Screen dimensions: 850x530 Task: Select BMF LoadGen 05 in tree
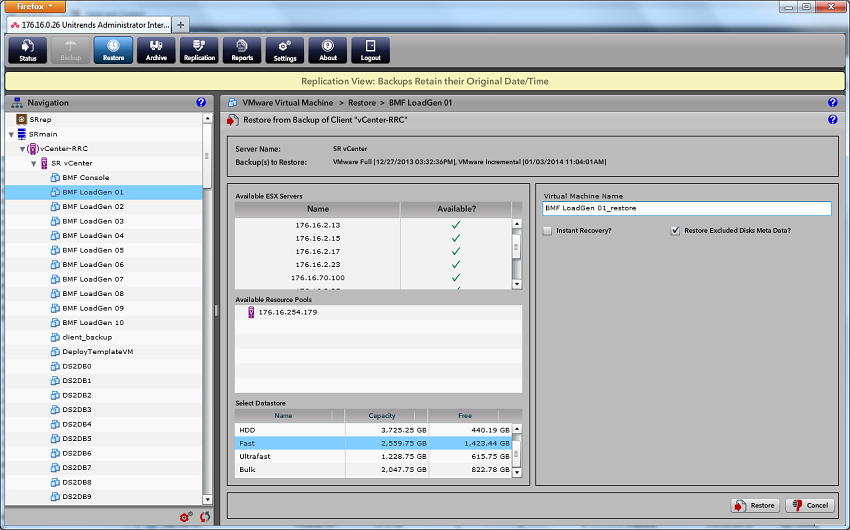tap(93, 250)
